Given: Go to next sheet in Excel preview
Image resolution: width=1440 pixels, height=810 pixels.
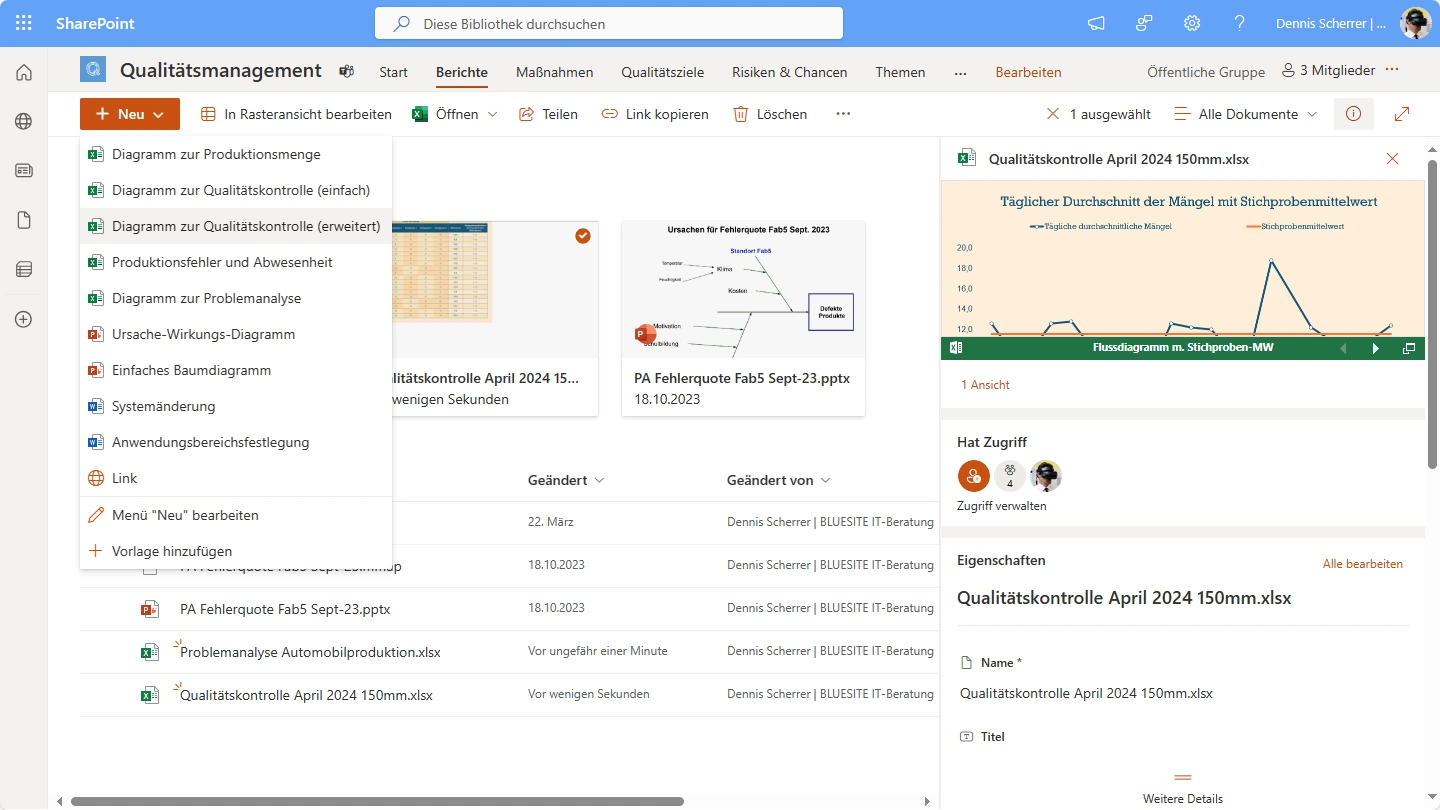Looking at the screenshot, I should point(1376,348).
